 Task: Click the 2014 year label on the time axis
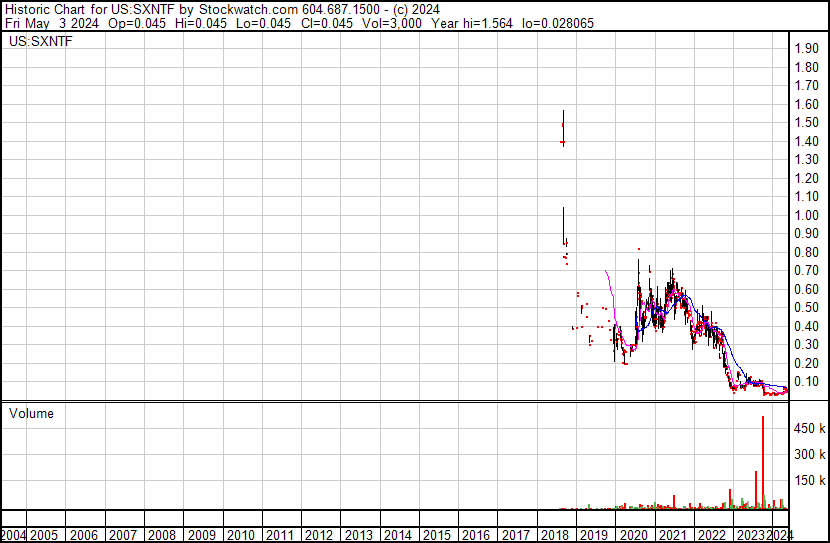[x=398, y=536]
